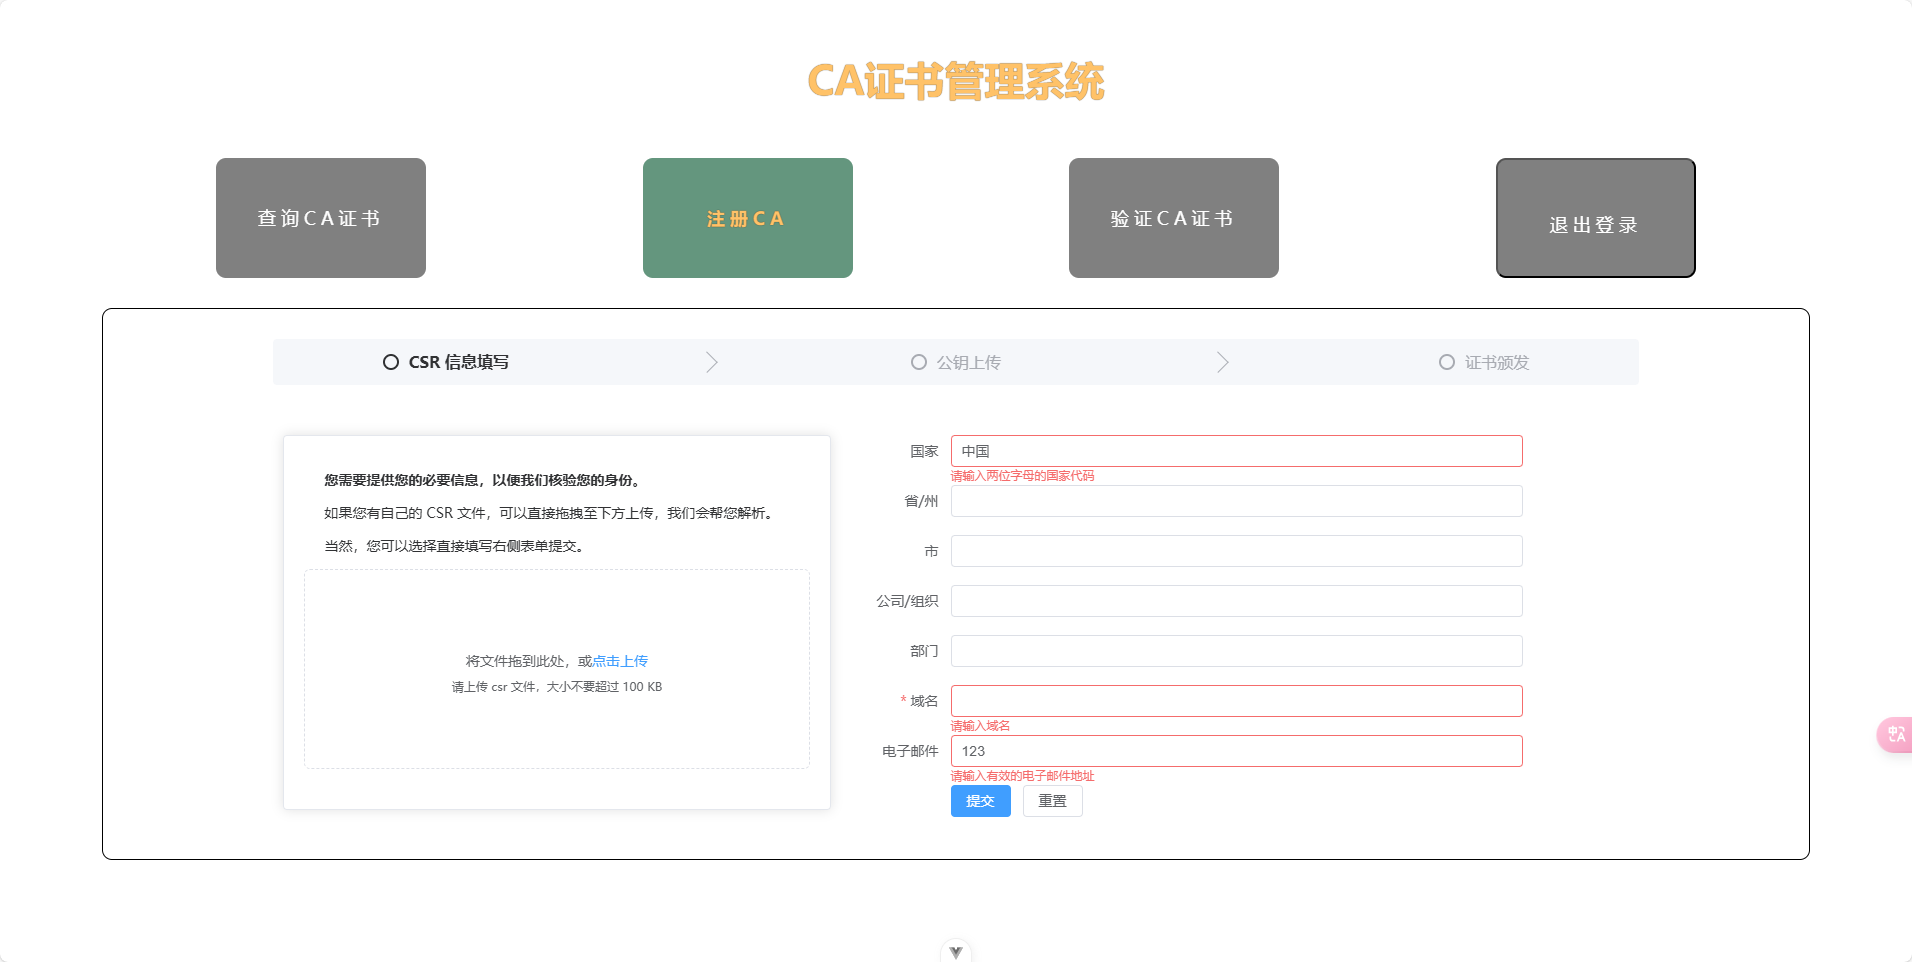
Task: Click the line 当然，您可以选择直接填写右侧表单提交
Action: pos(454,546)
